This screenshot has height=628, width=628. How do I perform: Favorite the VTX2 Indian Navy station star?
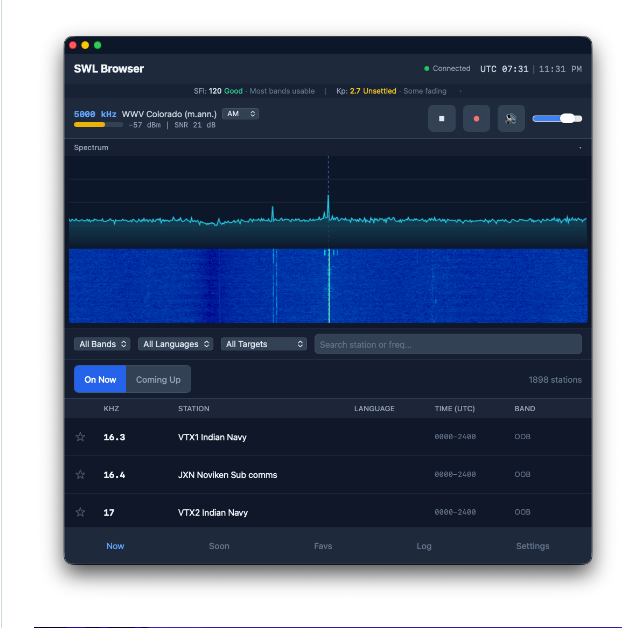[81, 512]
